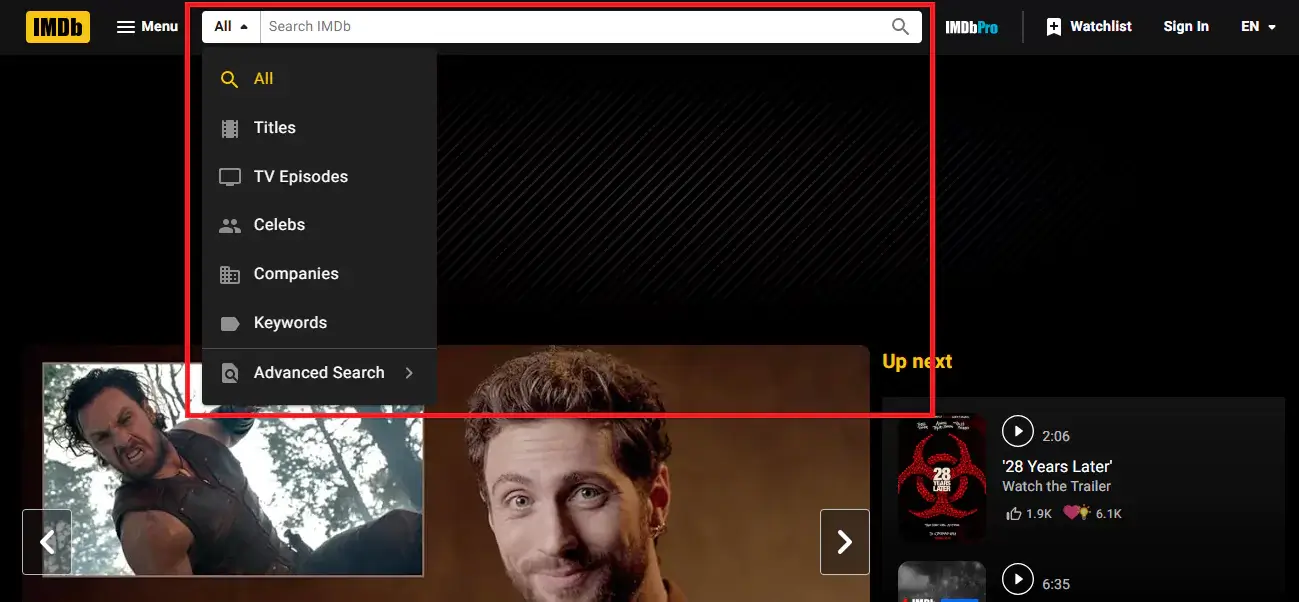Select All from the search filter
Screen dimensions: 1299x602
[229, 79]
